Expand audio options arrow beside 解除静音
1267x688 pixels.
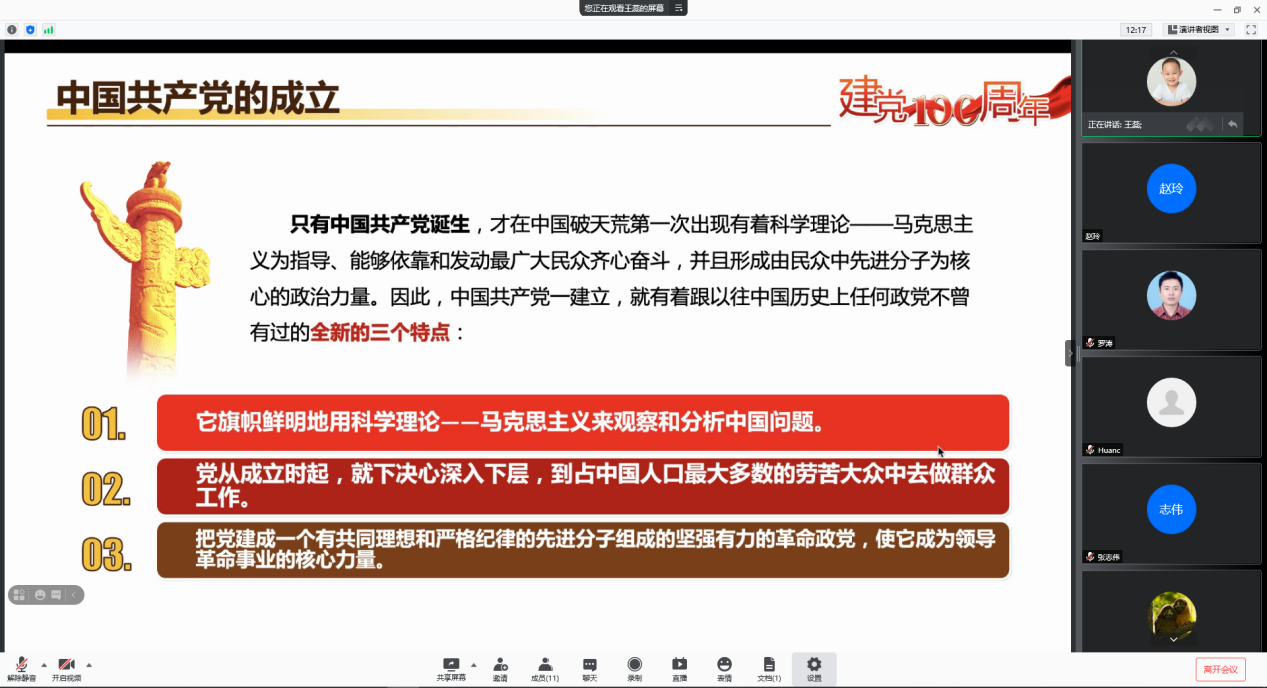point(44,664)
